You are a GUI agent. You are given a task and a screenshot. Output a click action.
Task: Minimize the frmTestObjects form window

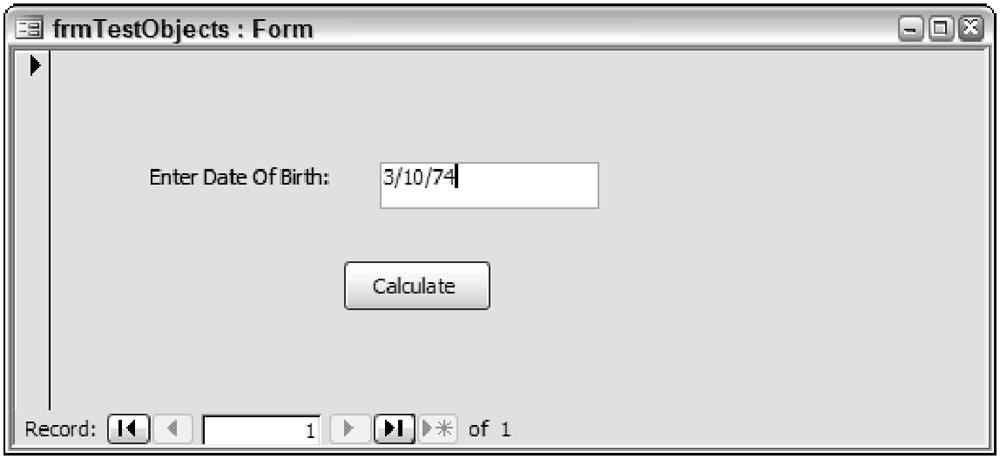(912, 30)
